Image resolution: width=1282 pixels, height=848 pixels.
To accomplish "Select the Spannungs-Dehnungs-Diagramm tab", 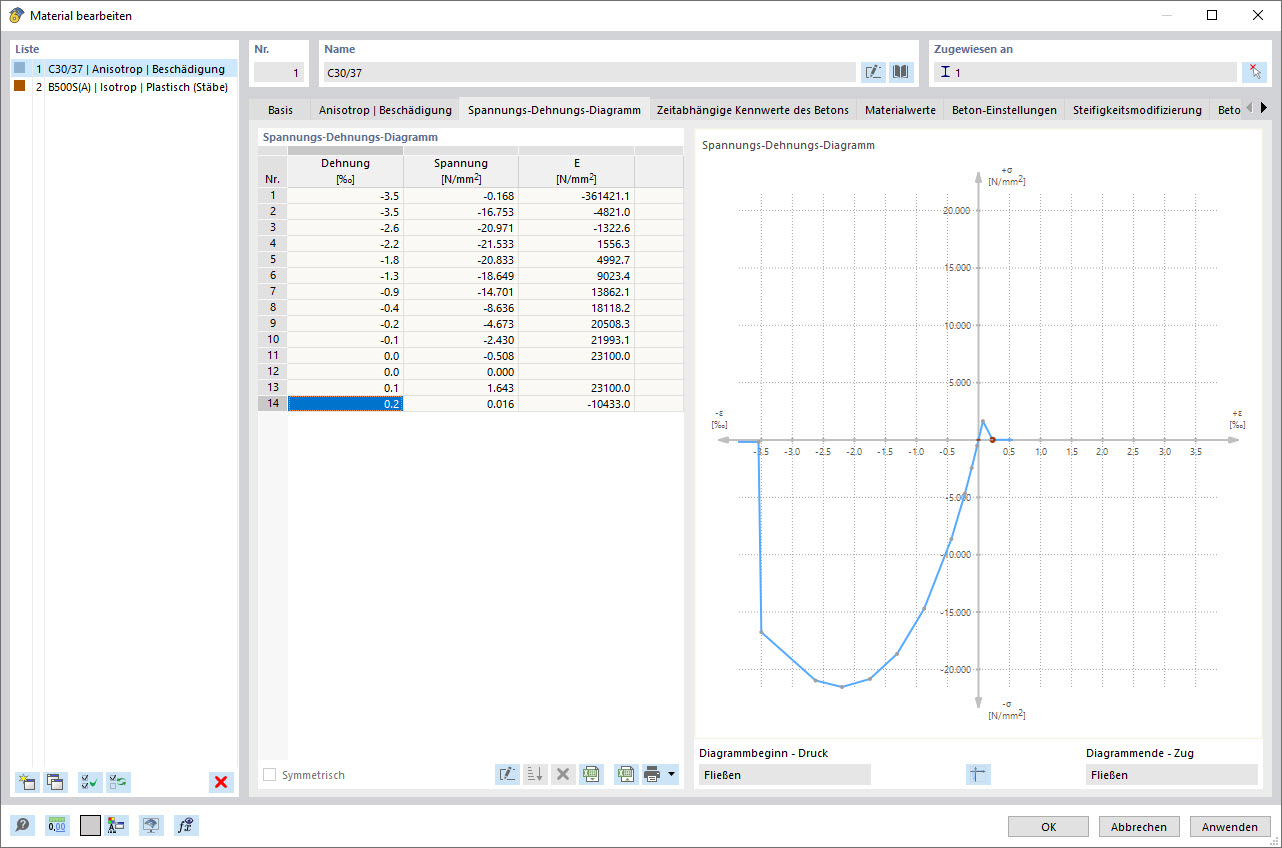I will click(x=554, y=110).
